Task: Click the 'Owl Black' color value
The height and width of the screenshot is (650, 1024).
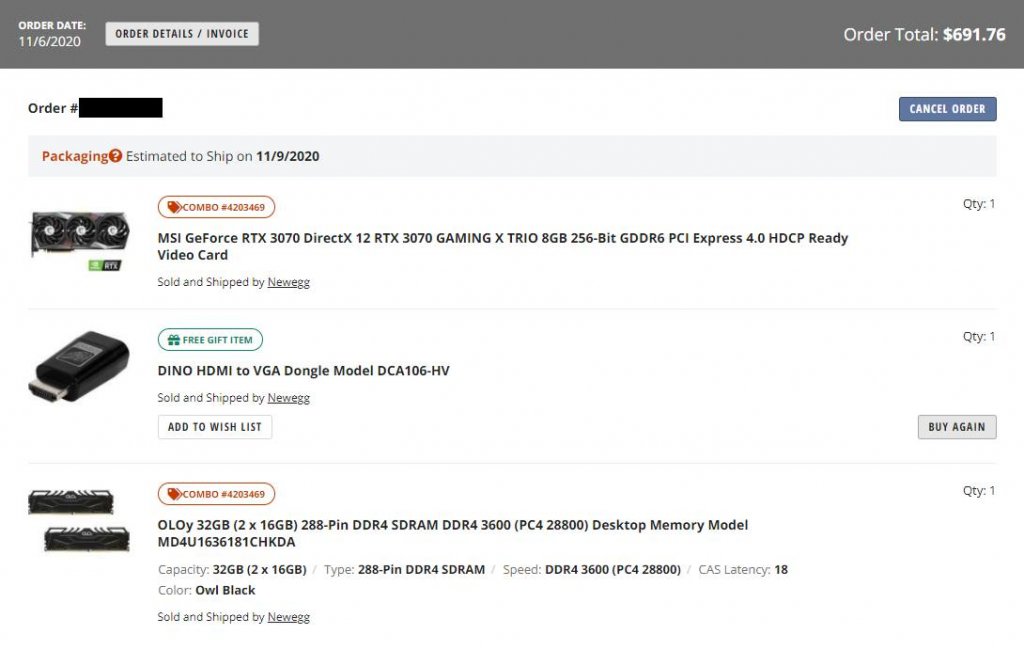Action: click(225, 591)
